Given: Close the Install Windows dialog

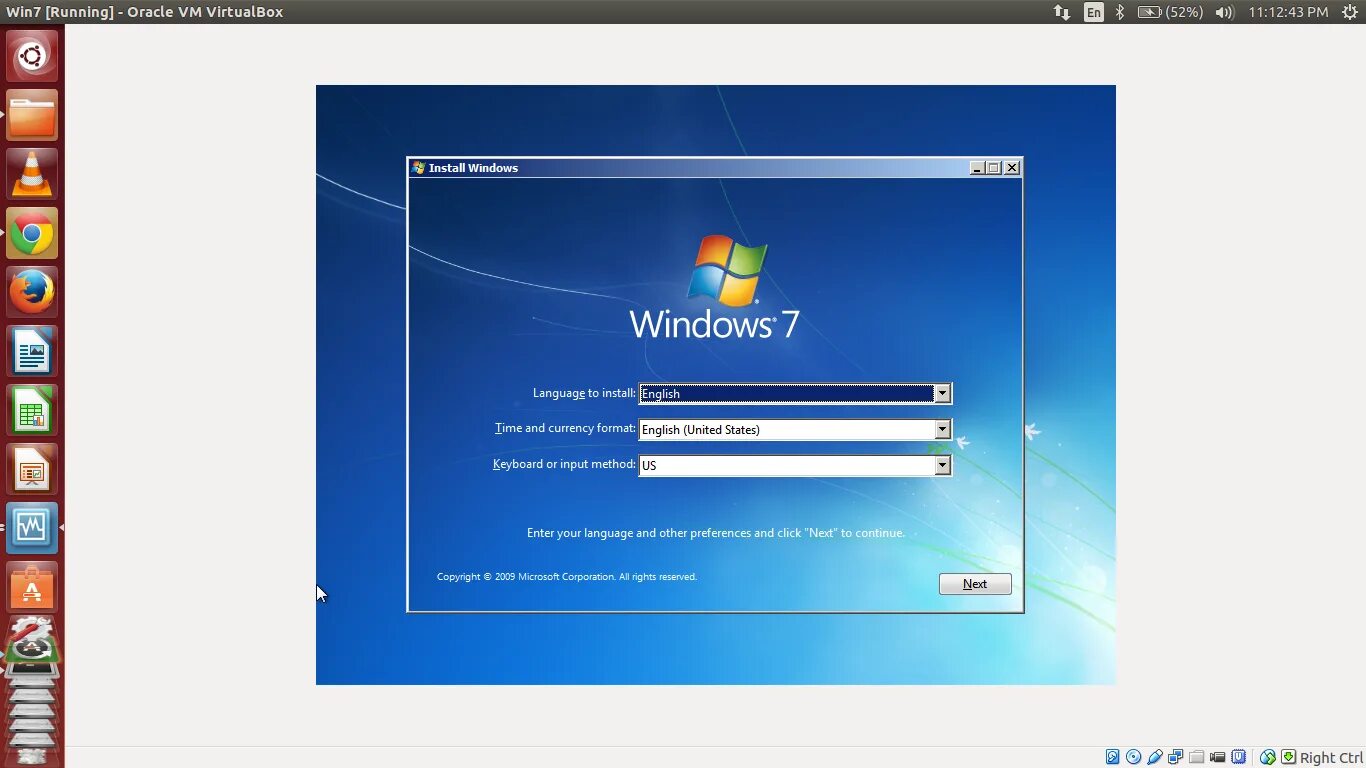Looking at the screenshot, I should click(x=1012, y=168).
